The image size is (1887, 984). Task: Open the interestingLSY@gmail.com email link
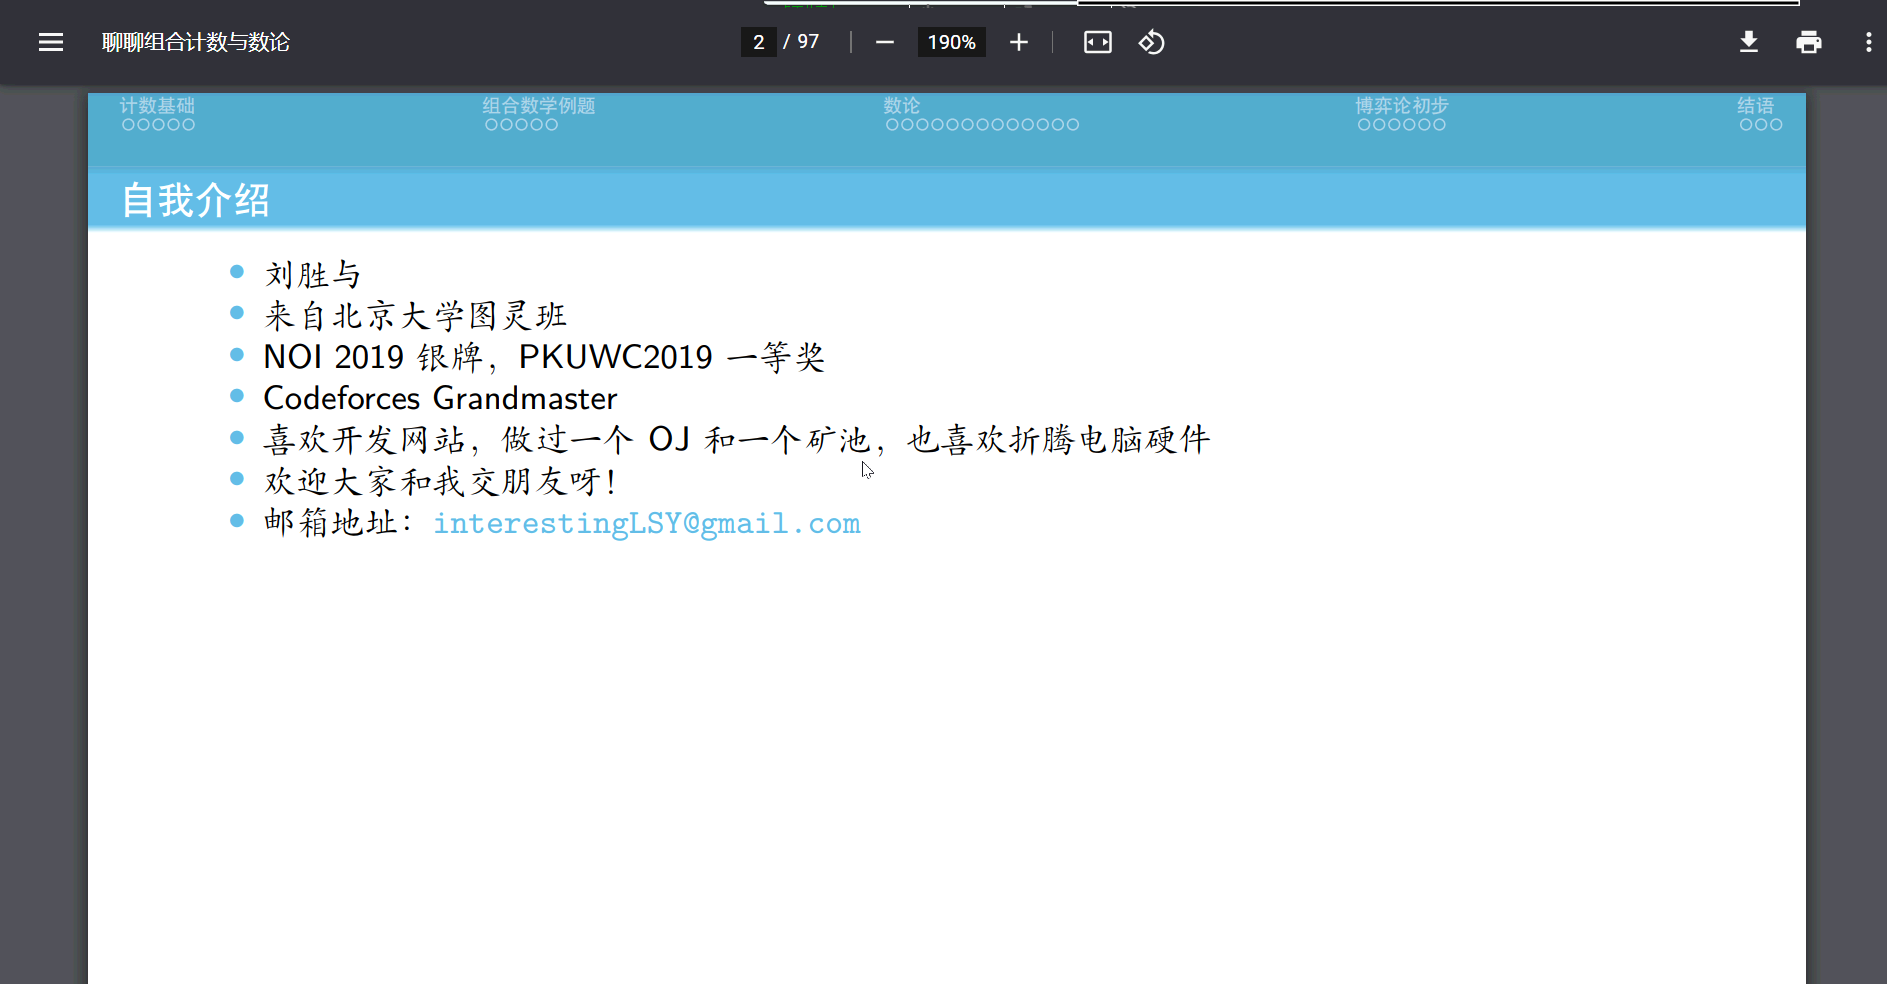(x=647, y=523)
